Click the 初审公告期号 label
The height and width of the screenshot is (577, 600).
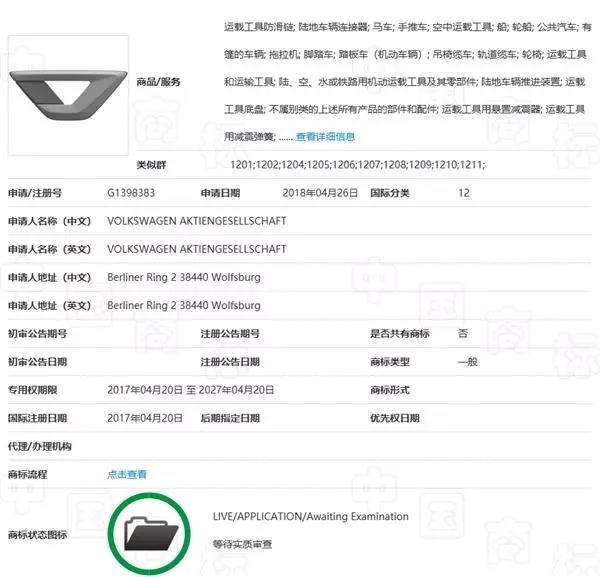coord(38,334)
